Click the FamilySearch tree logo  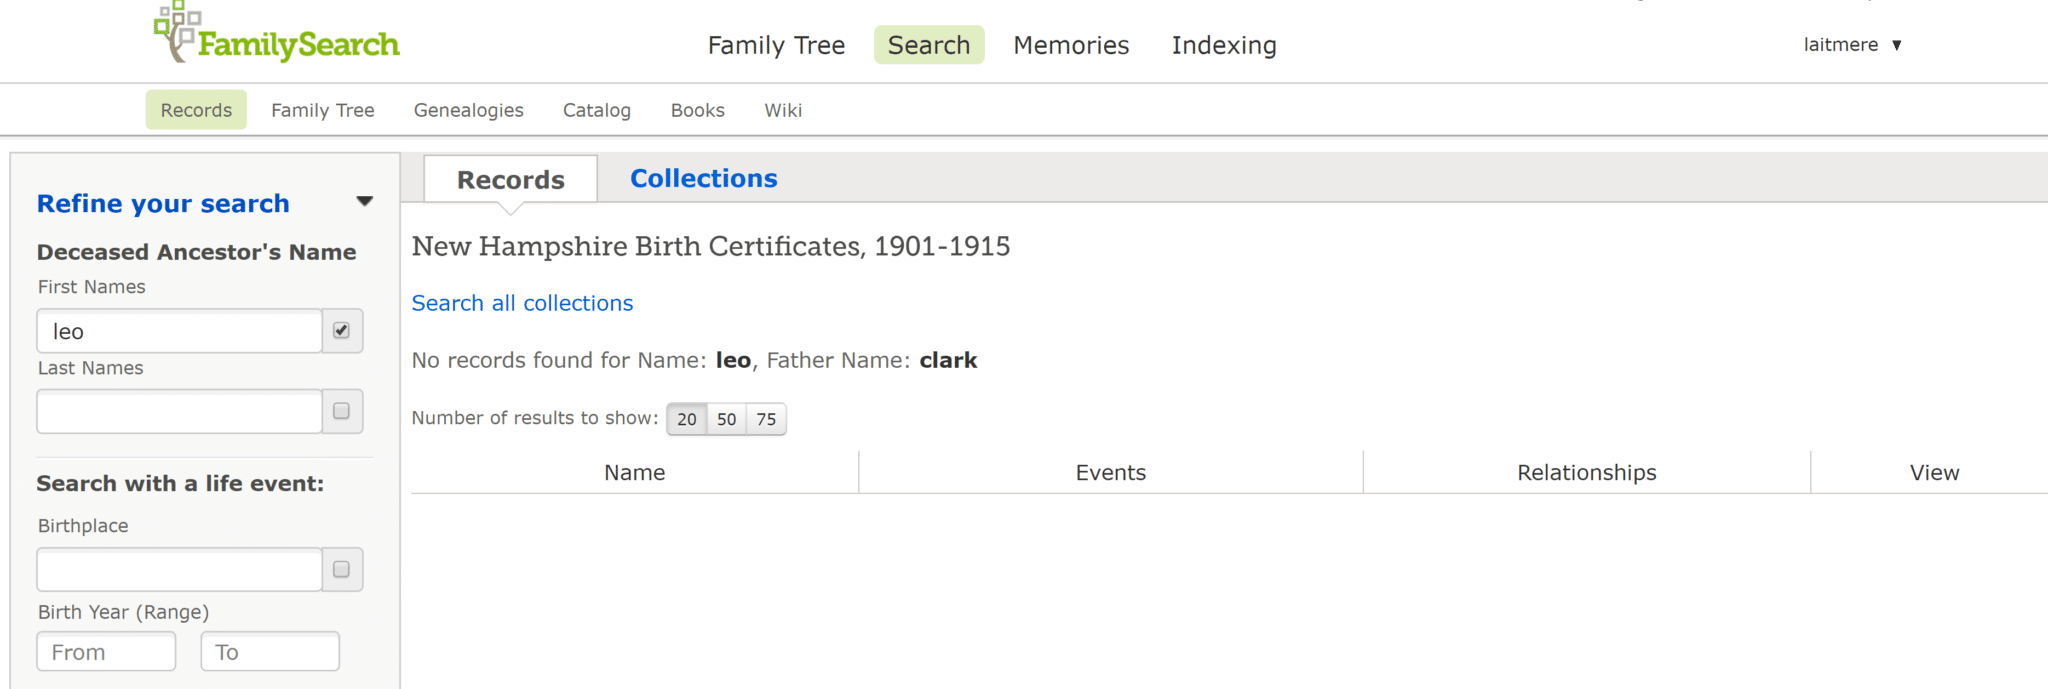point(276,35)
